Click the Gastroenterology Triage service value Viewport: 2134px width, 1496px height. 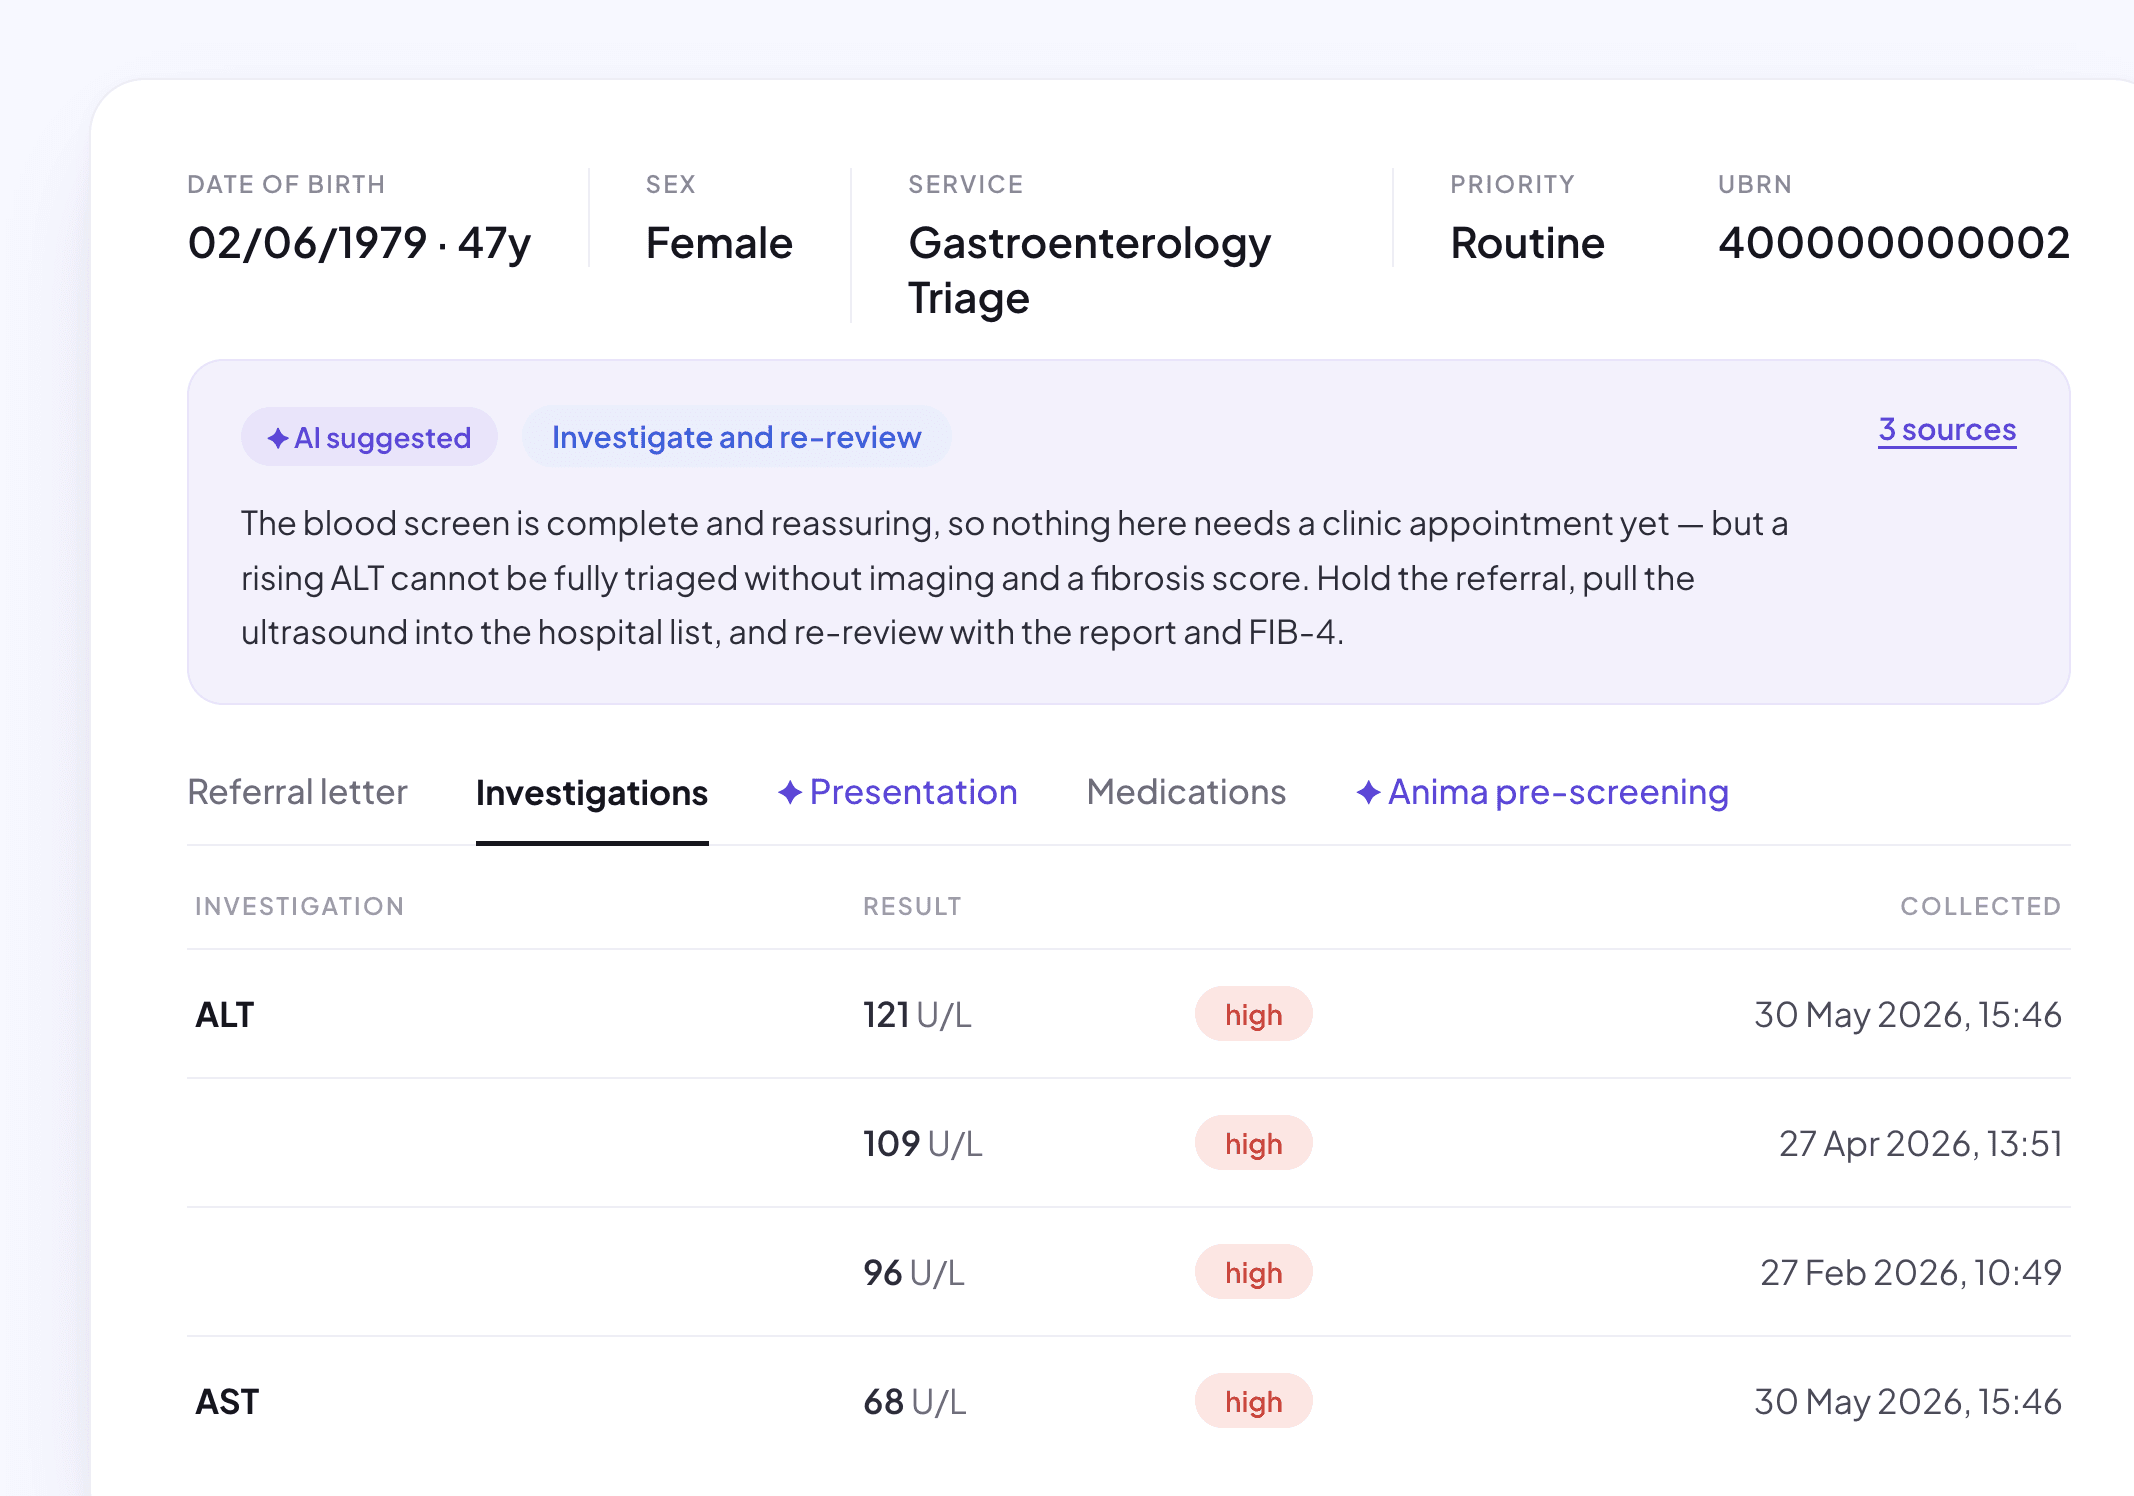pos(1089,270)
